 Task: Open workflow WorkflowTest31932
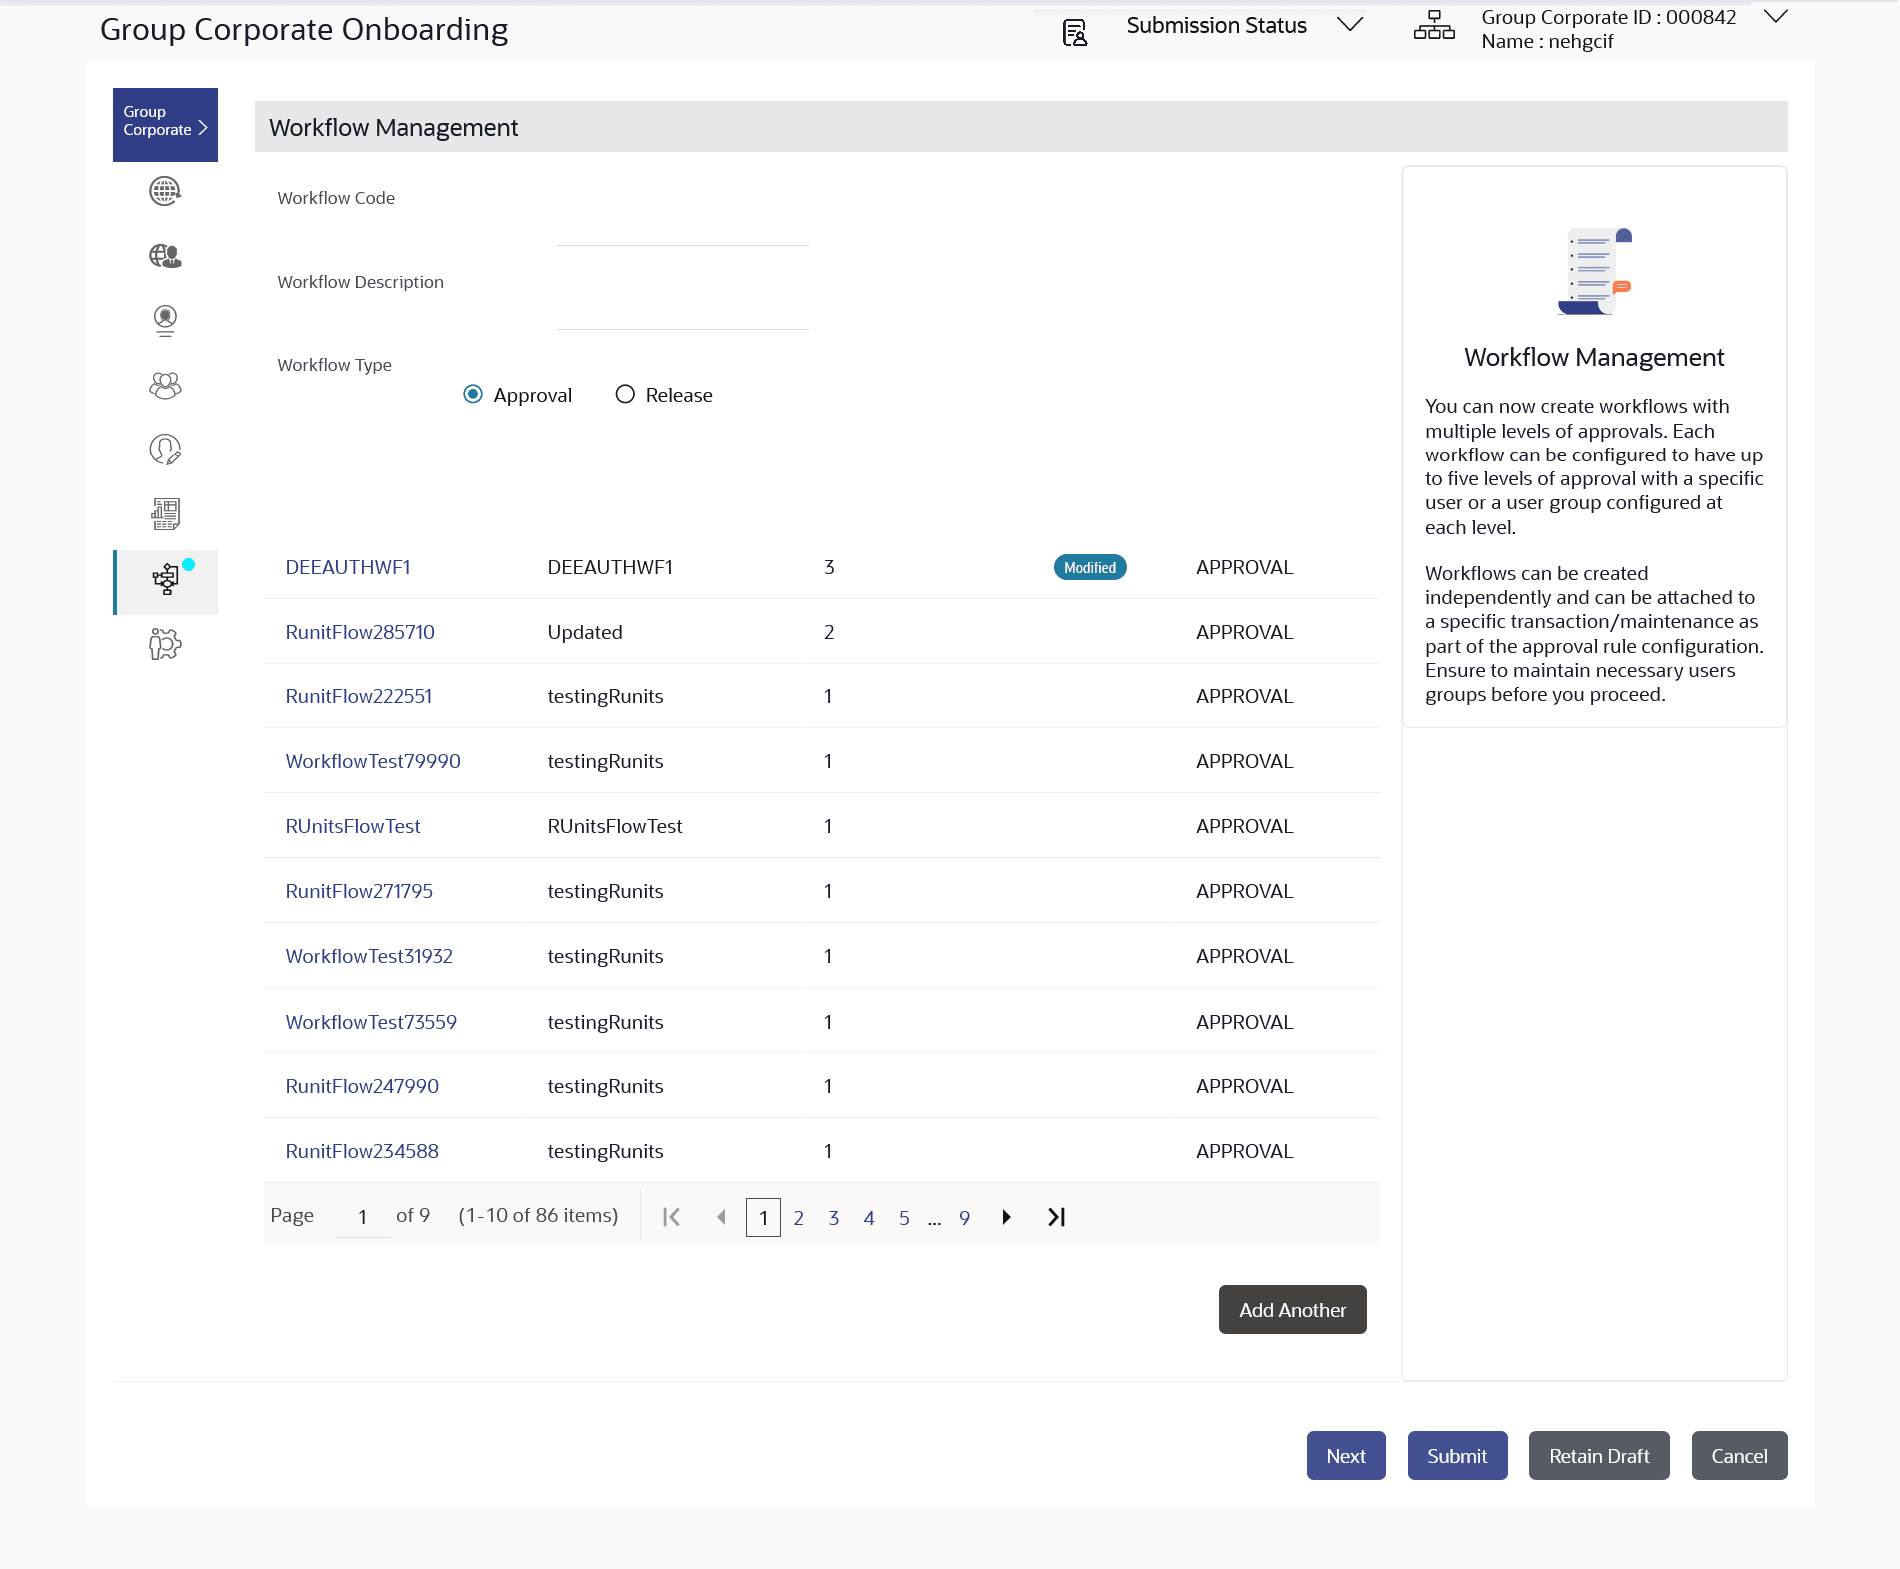[369, 956]
